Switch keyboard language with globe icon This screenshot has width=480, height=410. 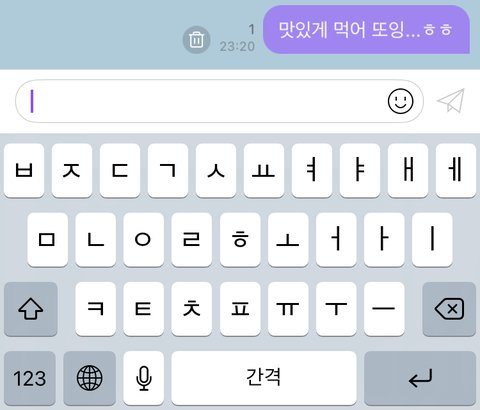[x=90, y=378]
